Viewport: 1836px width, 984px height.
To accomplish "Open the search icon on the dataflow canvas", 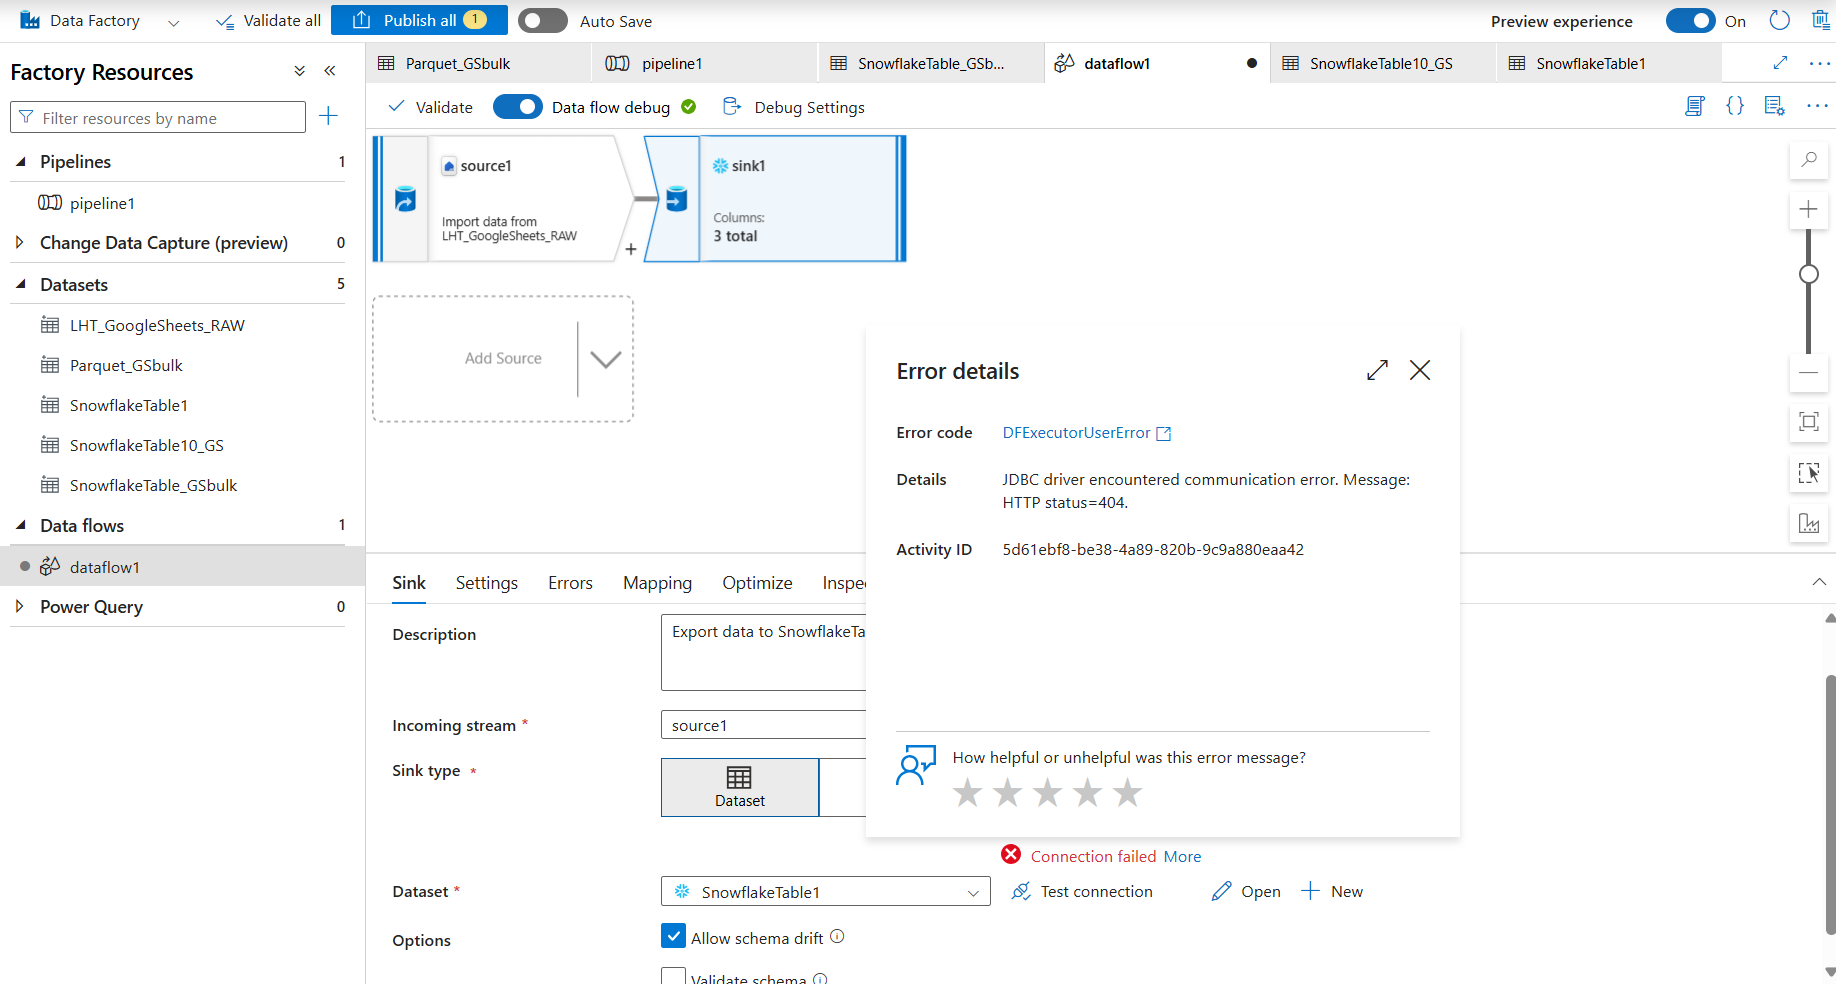I will click(1808, 160).
